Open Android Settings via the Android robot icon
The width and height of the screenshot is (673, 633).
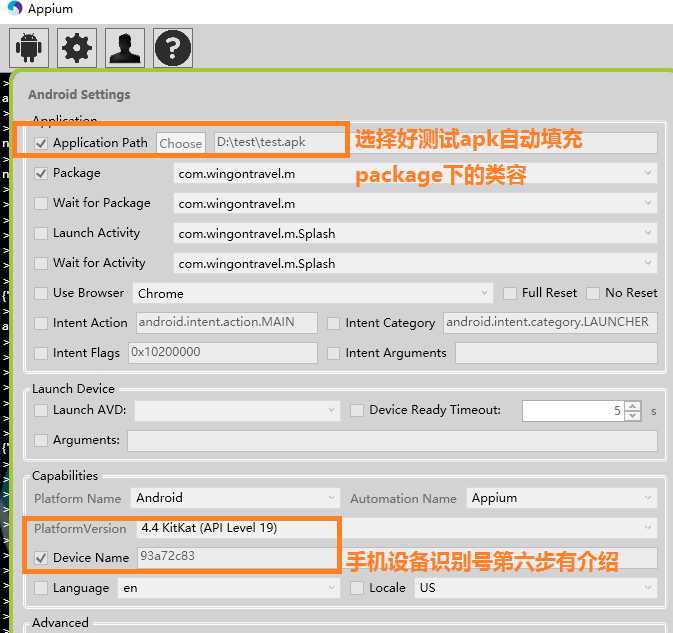(x=29, y=48)
